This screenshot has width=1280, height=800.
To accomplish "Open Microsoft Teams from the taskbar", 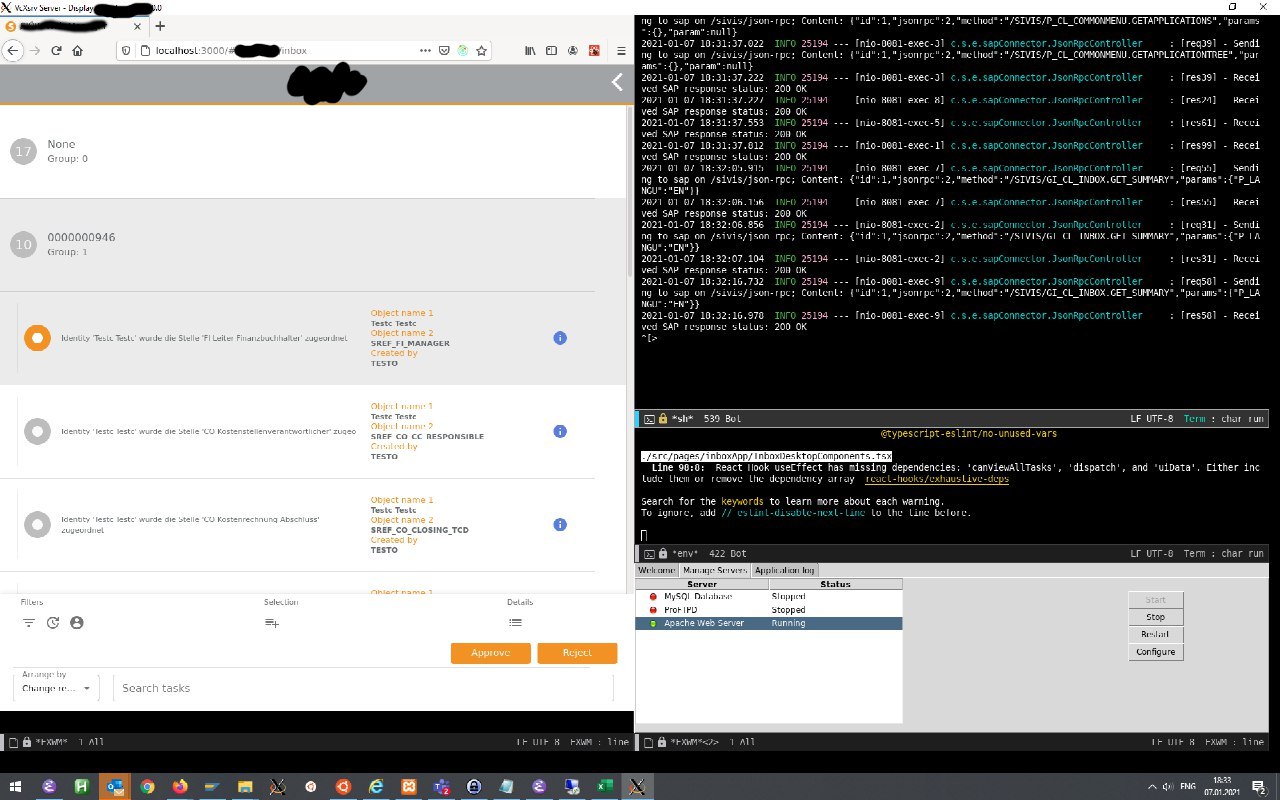I will pos(441,786).
